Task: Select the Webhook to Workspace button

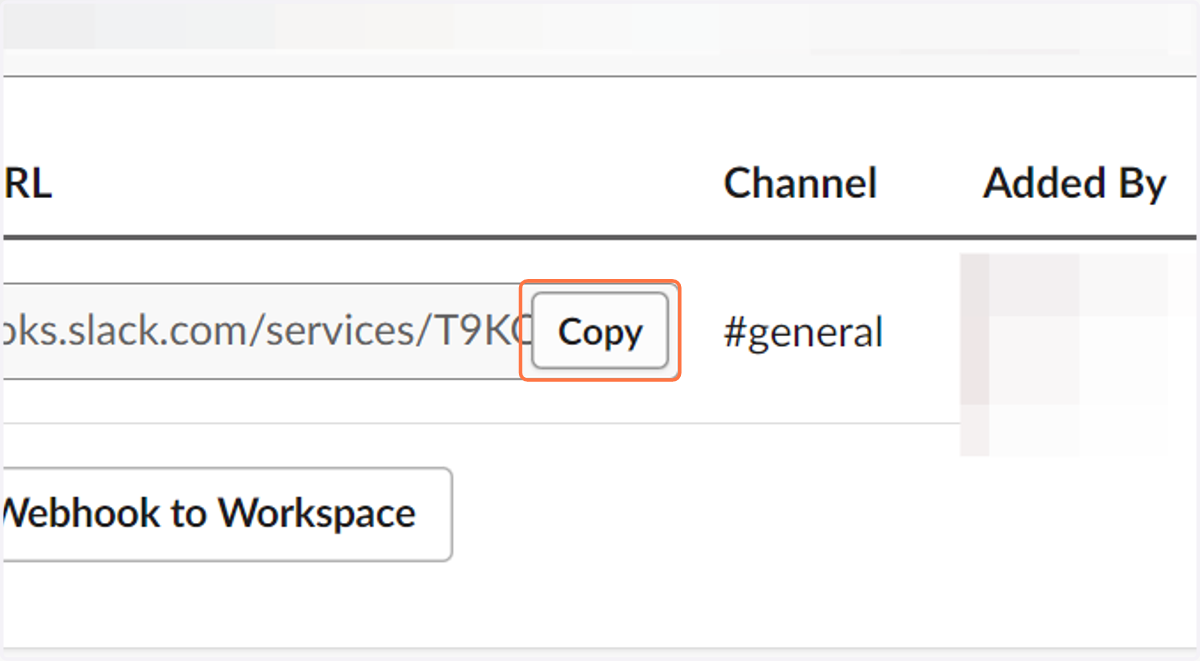Action: (226, 514)
